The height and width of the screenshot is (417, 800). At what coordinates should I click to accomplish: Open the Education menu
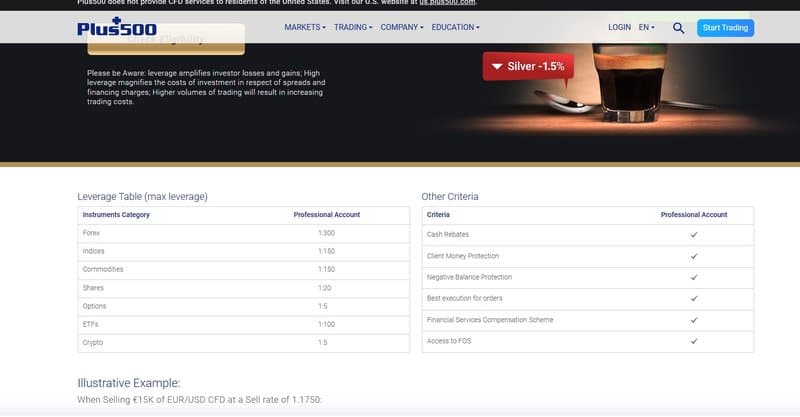click(x=455, y=27)
